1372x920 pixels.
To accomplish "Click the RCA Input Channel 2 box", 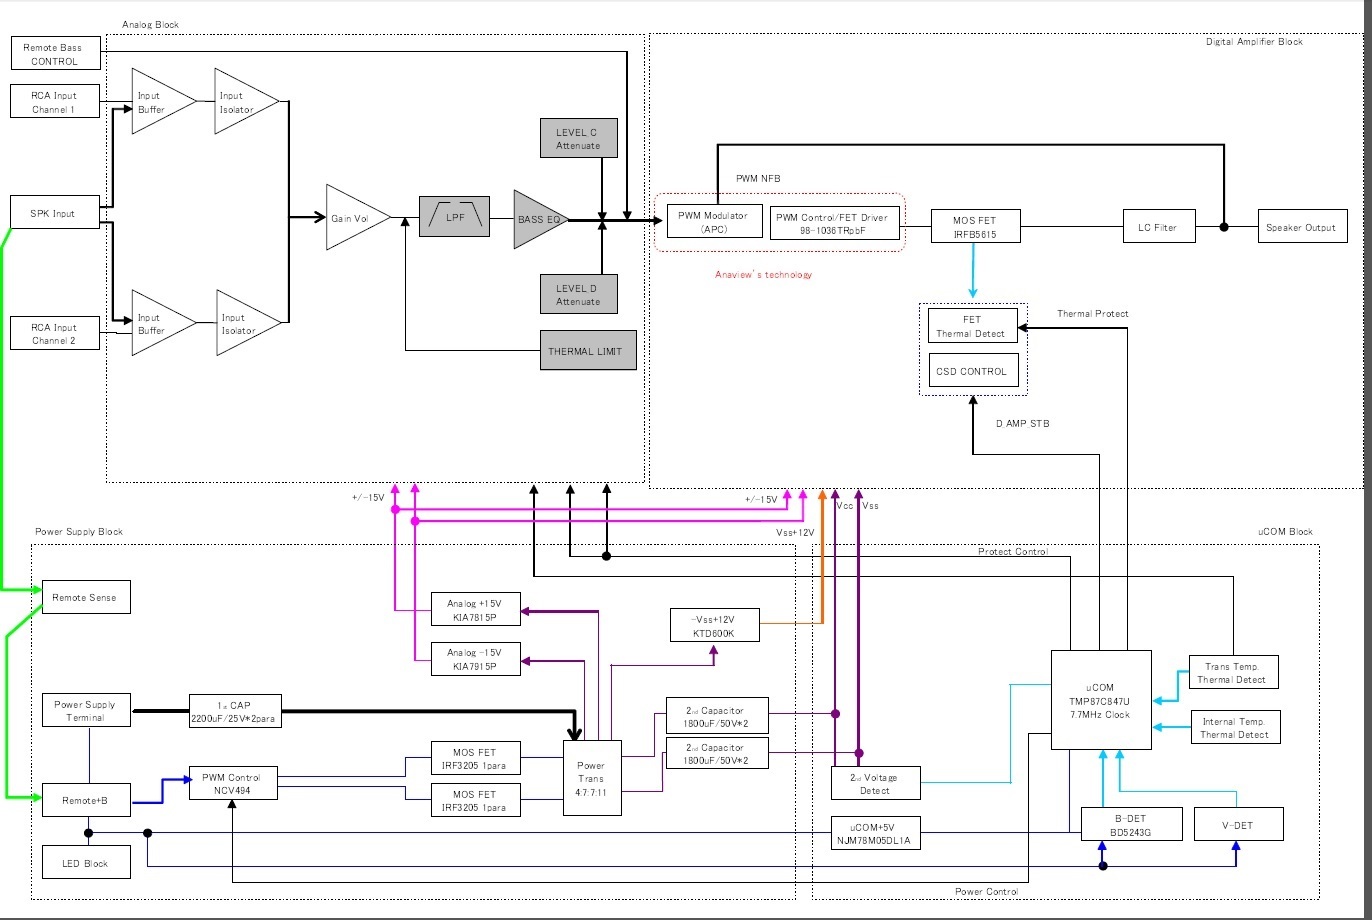I will (x=57, y=334).
